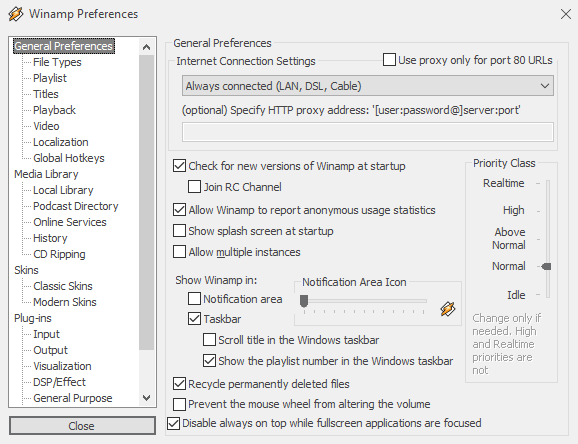Enable the Join RC Channel checkbox
The height and width of the screenshot is (444, 578).
pyautogui.click(x=194, y=187)
